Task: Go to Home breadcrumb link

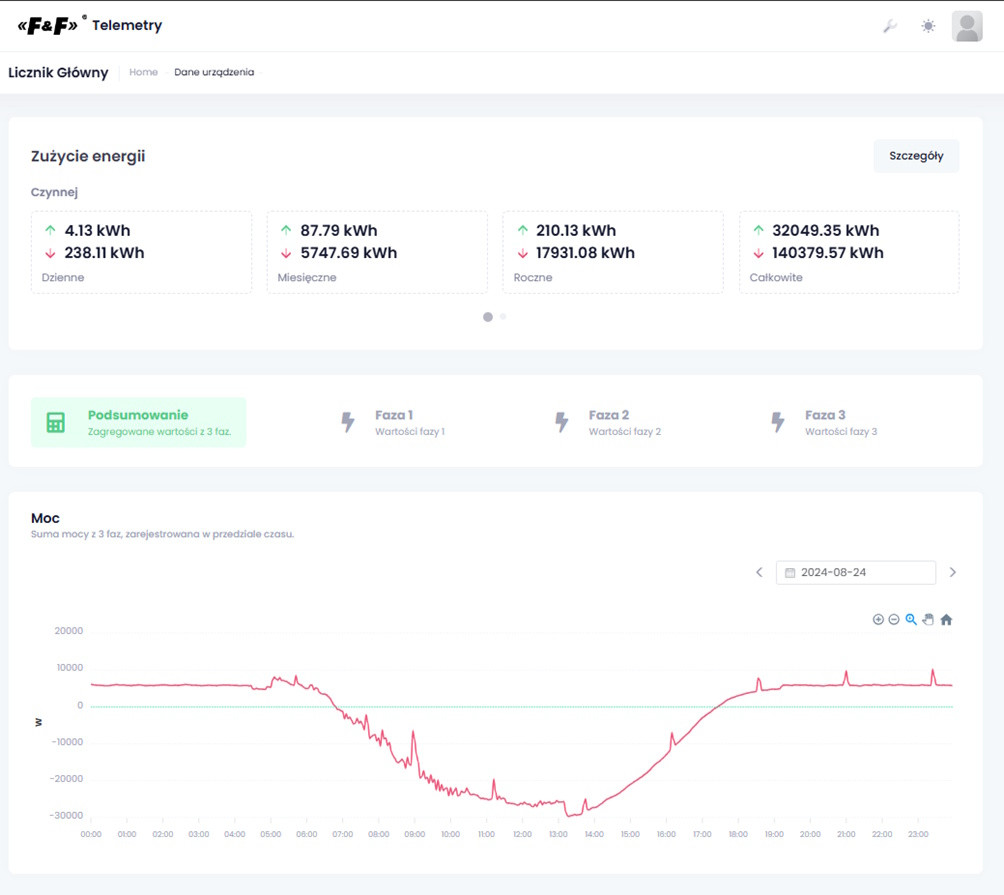Action: click(143, 73)
